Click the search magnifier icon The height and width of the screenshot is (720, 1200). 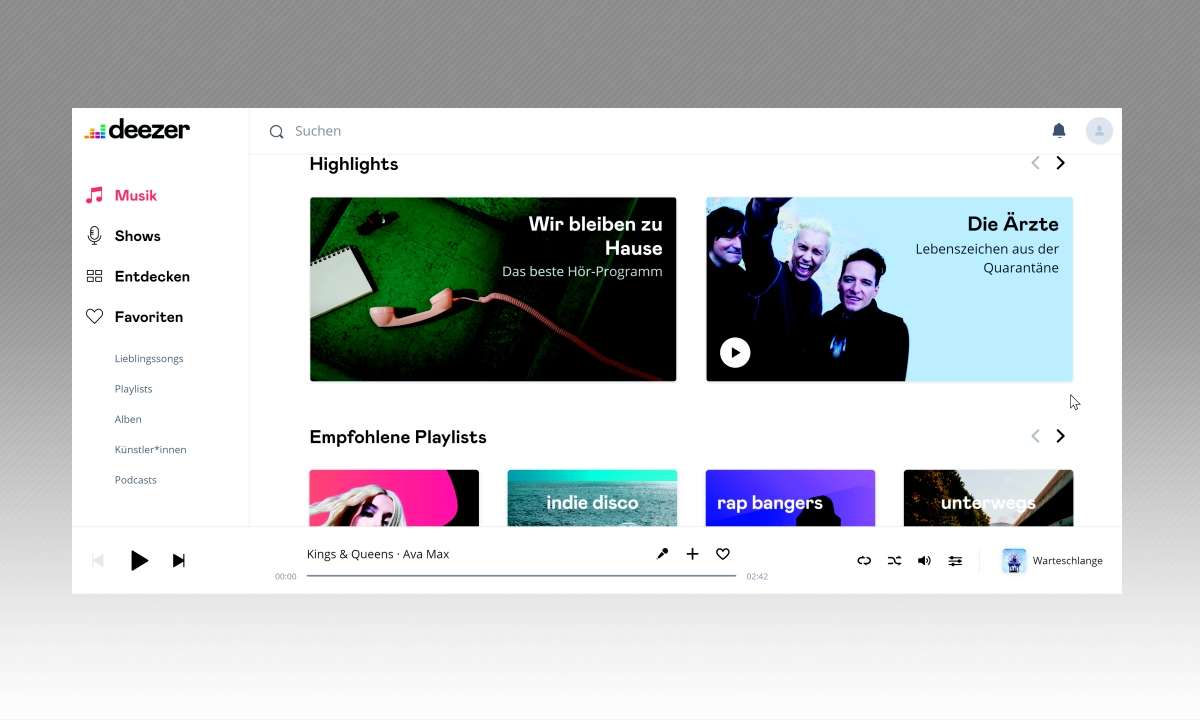pyautogui.click(x=277, y=131)
